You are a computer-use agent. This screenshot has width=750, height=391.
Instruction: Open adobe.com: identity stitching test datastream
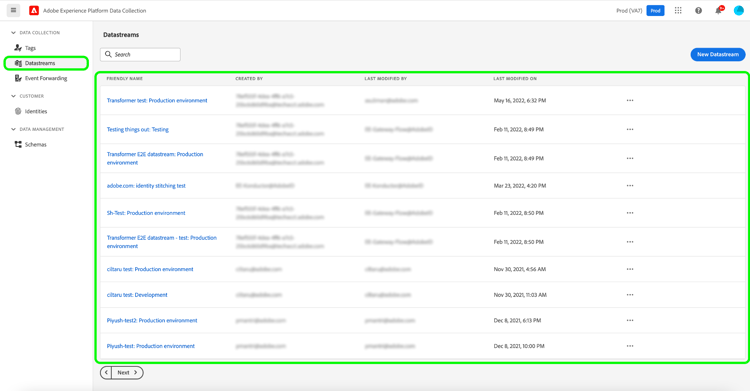click(x=146, y=186)
